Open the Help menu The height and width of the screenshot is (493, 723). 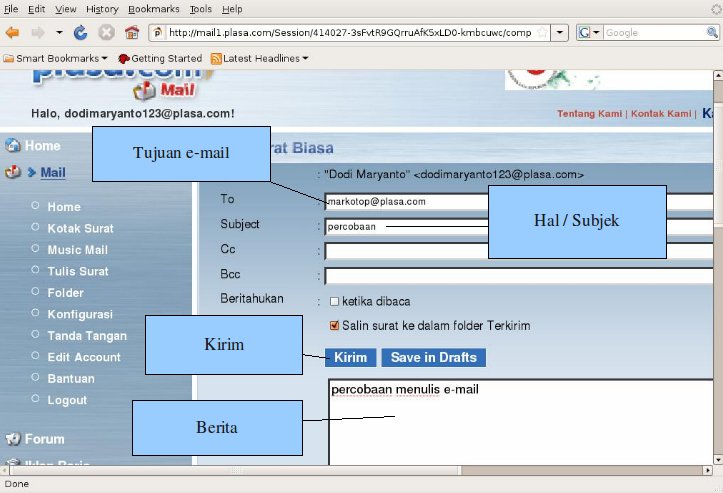pyautogui.click(x=232, y=9)
